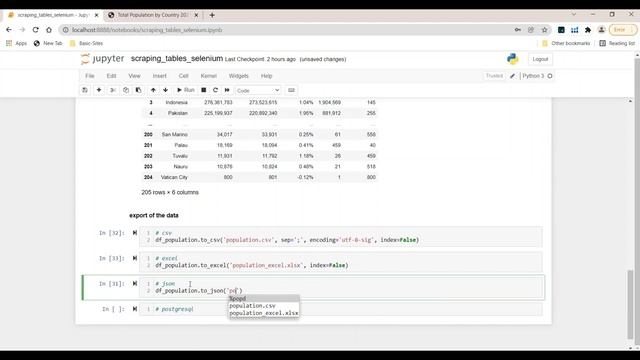
Task: Select population_excel.xlsx autocomplete suggestion
Action: (x=264, y=313)
